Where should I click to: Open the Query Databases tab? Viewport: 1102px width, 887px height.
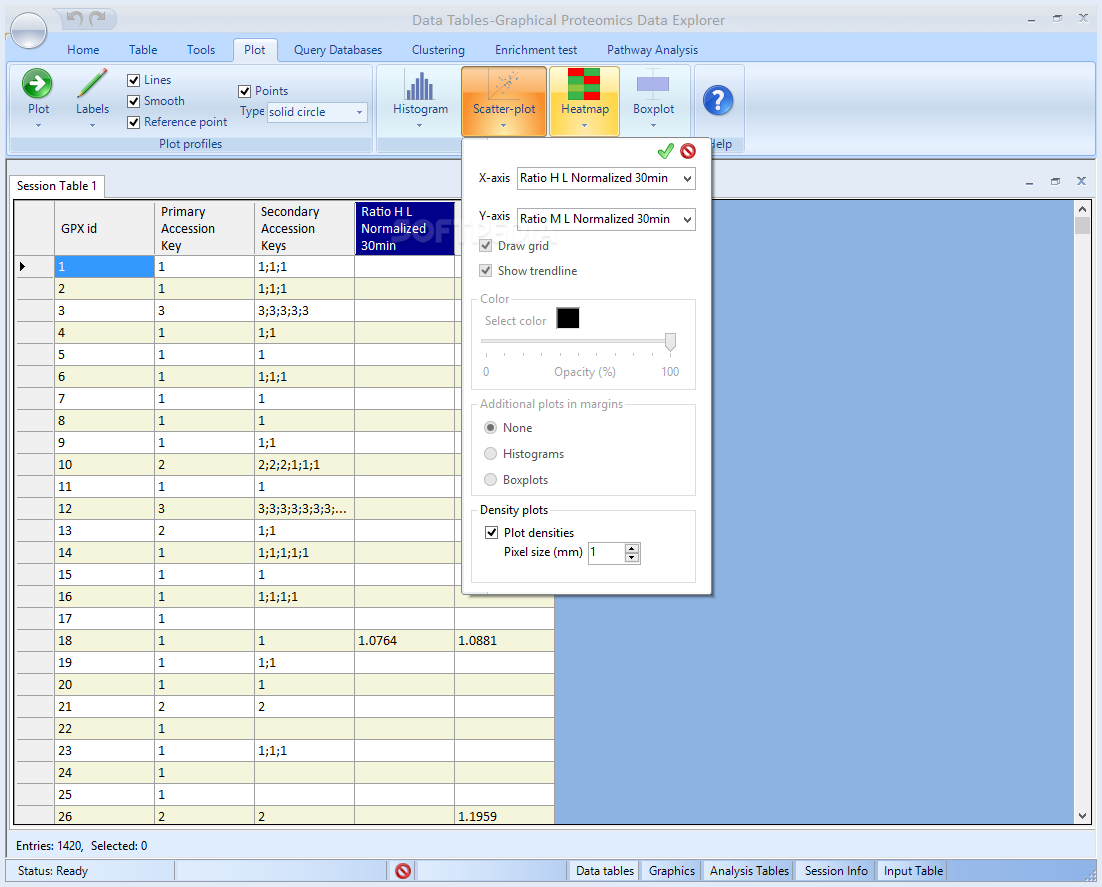[x=338, y=50]
